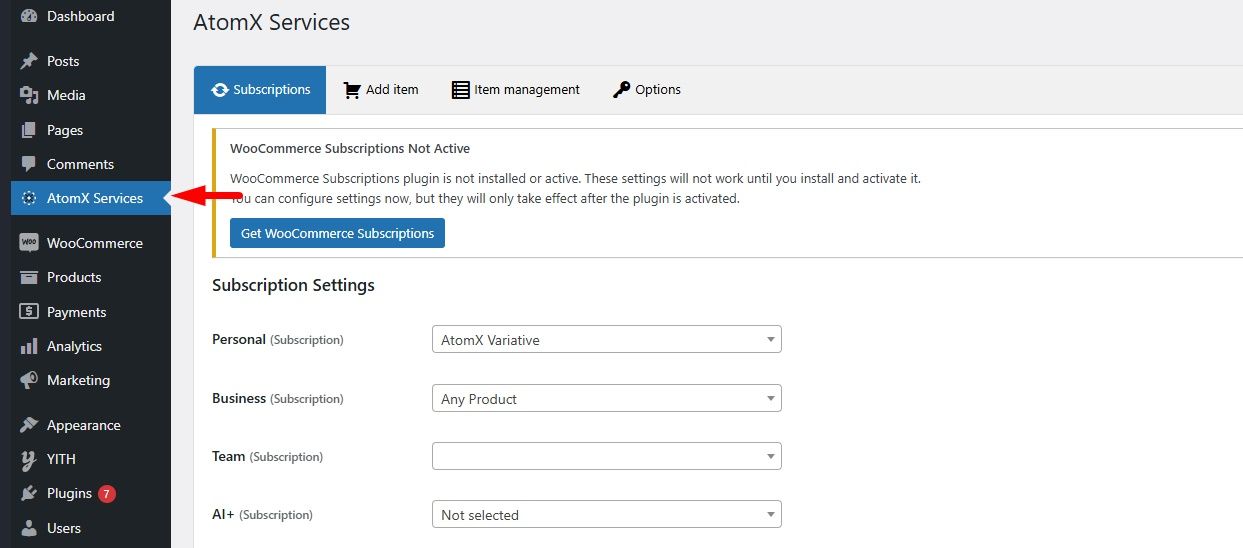Click the Business (Subscription) label
The width and height of the screenshot is (1243, 548).
278,398
